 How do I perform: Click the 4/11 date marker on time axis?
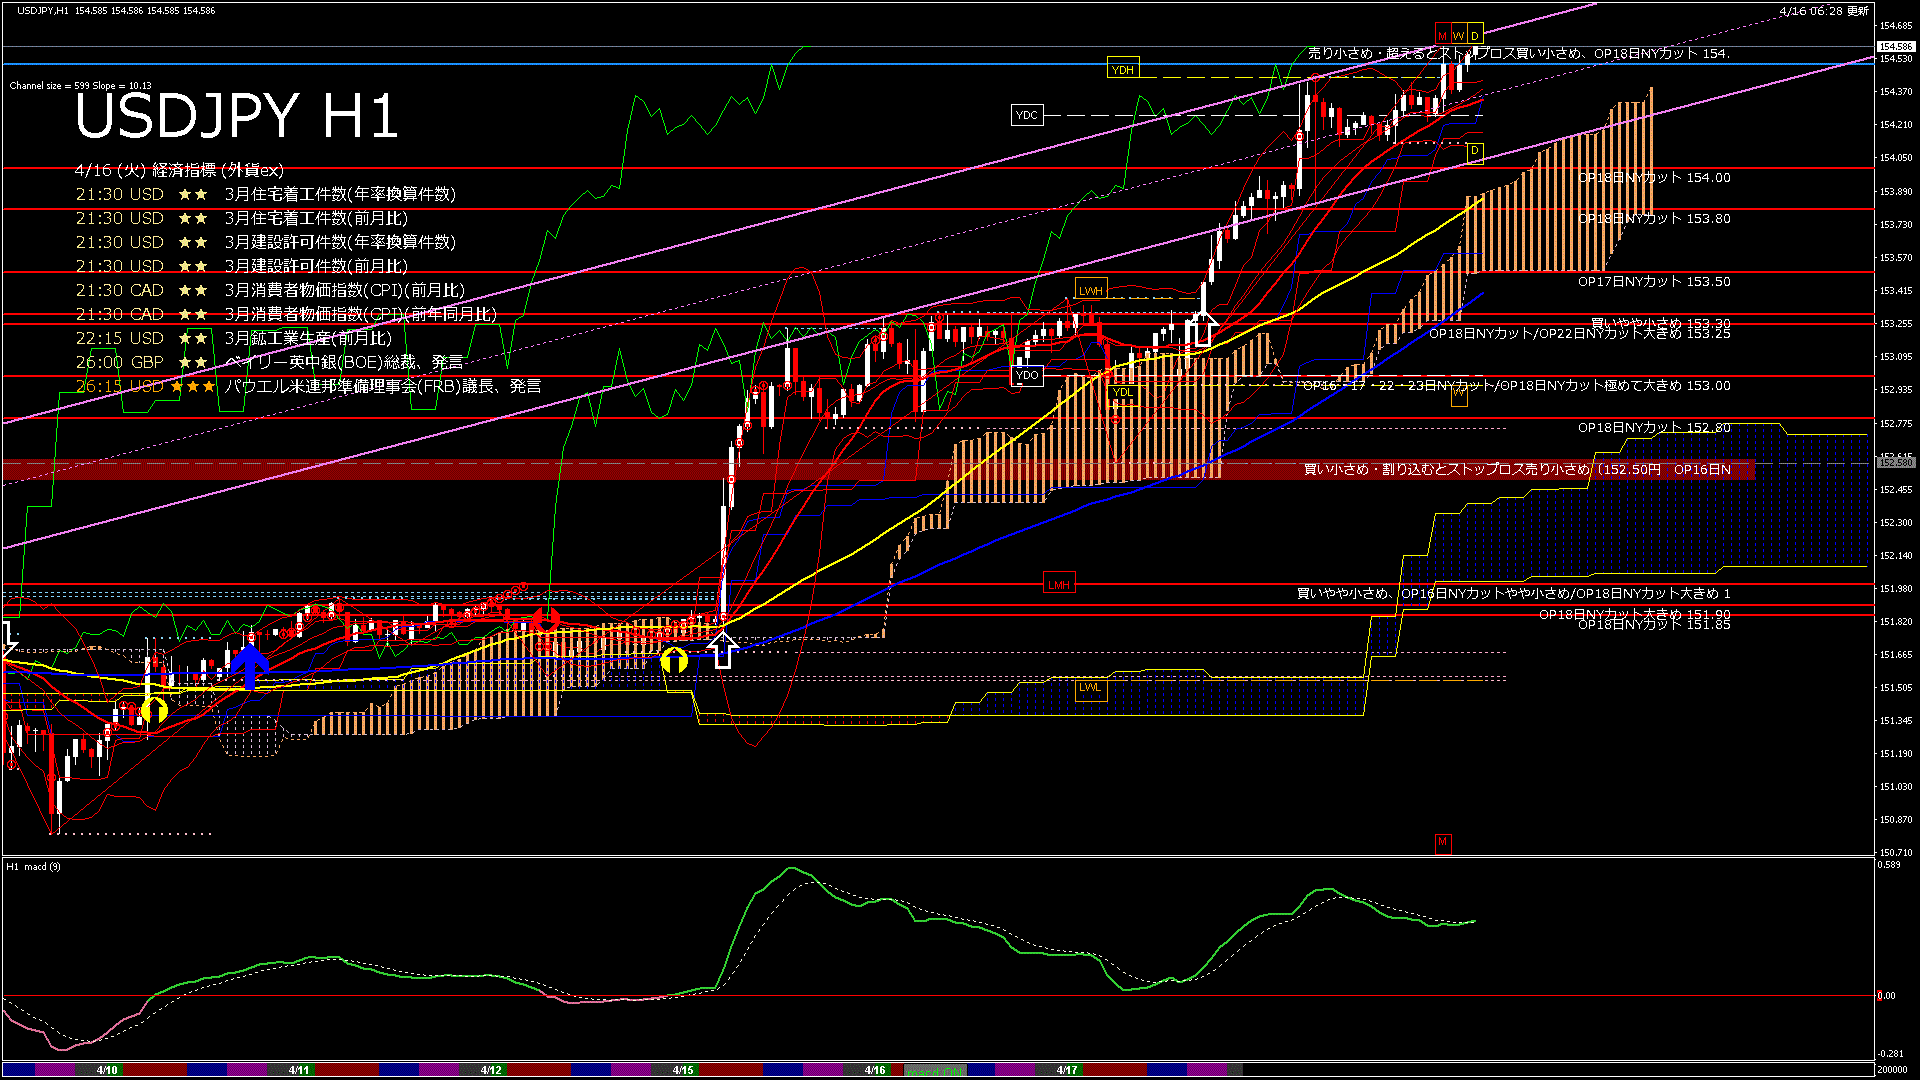(299, 1070)
